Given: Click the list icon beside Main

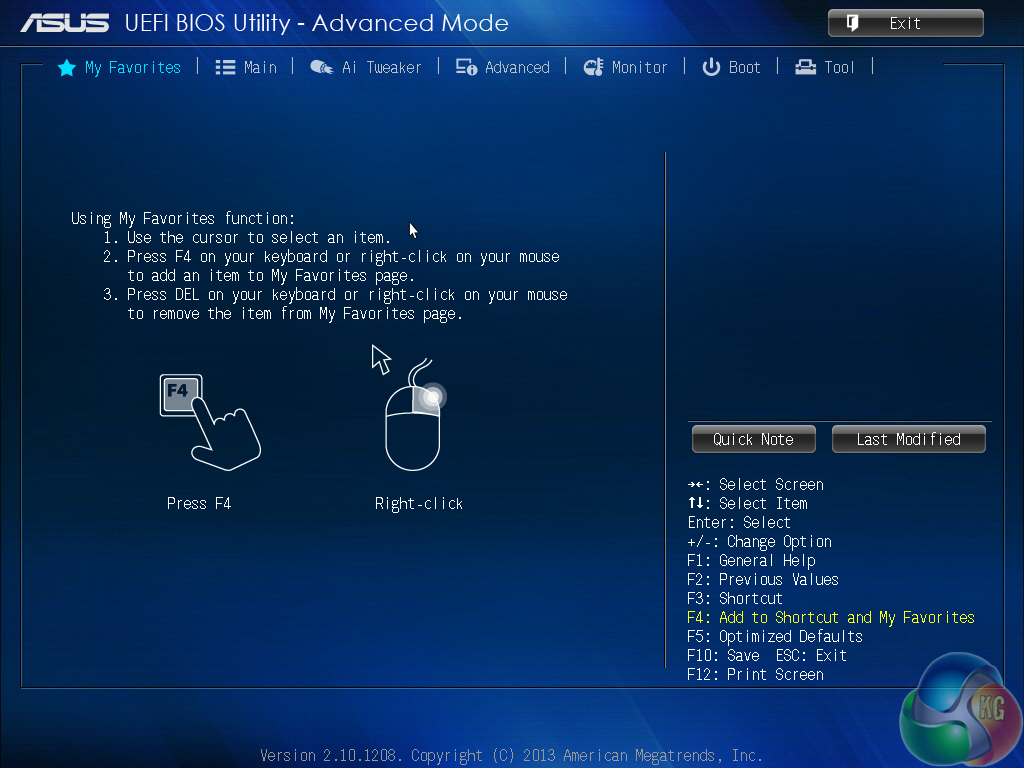Looking at the screenshot, I should click(225, 67).
